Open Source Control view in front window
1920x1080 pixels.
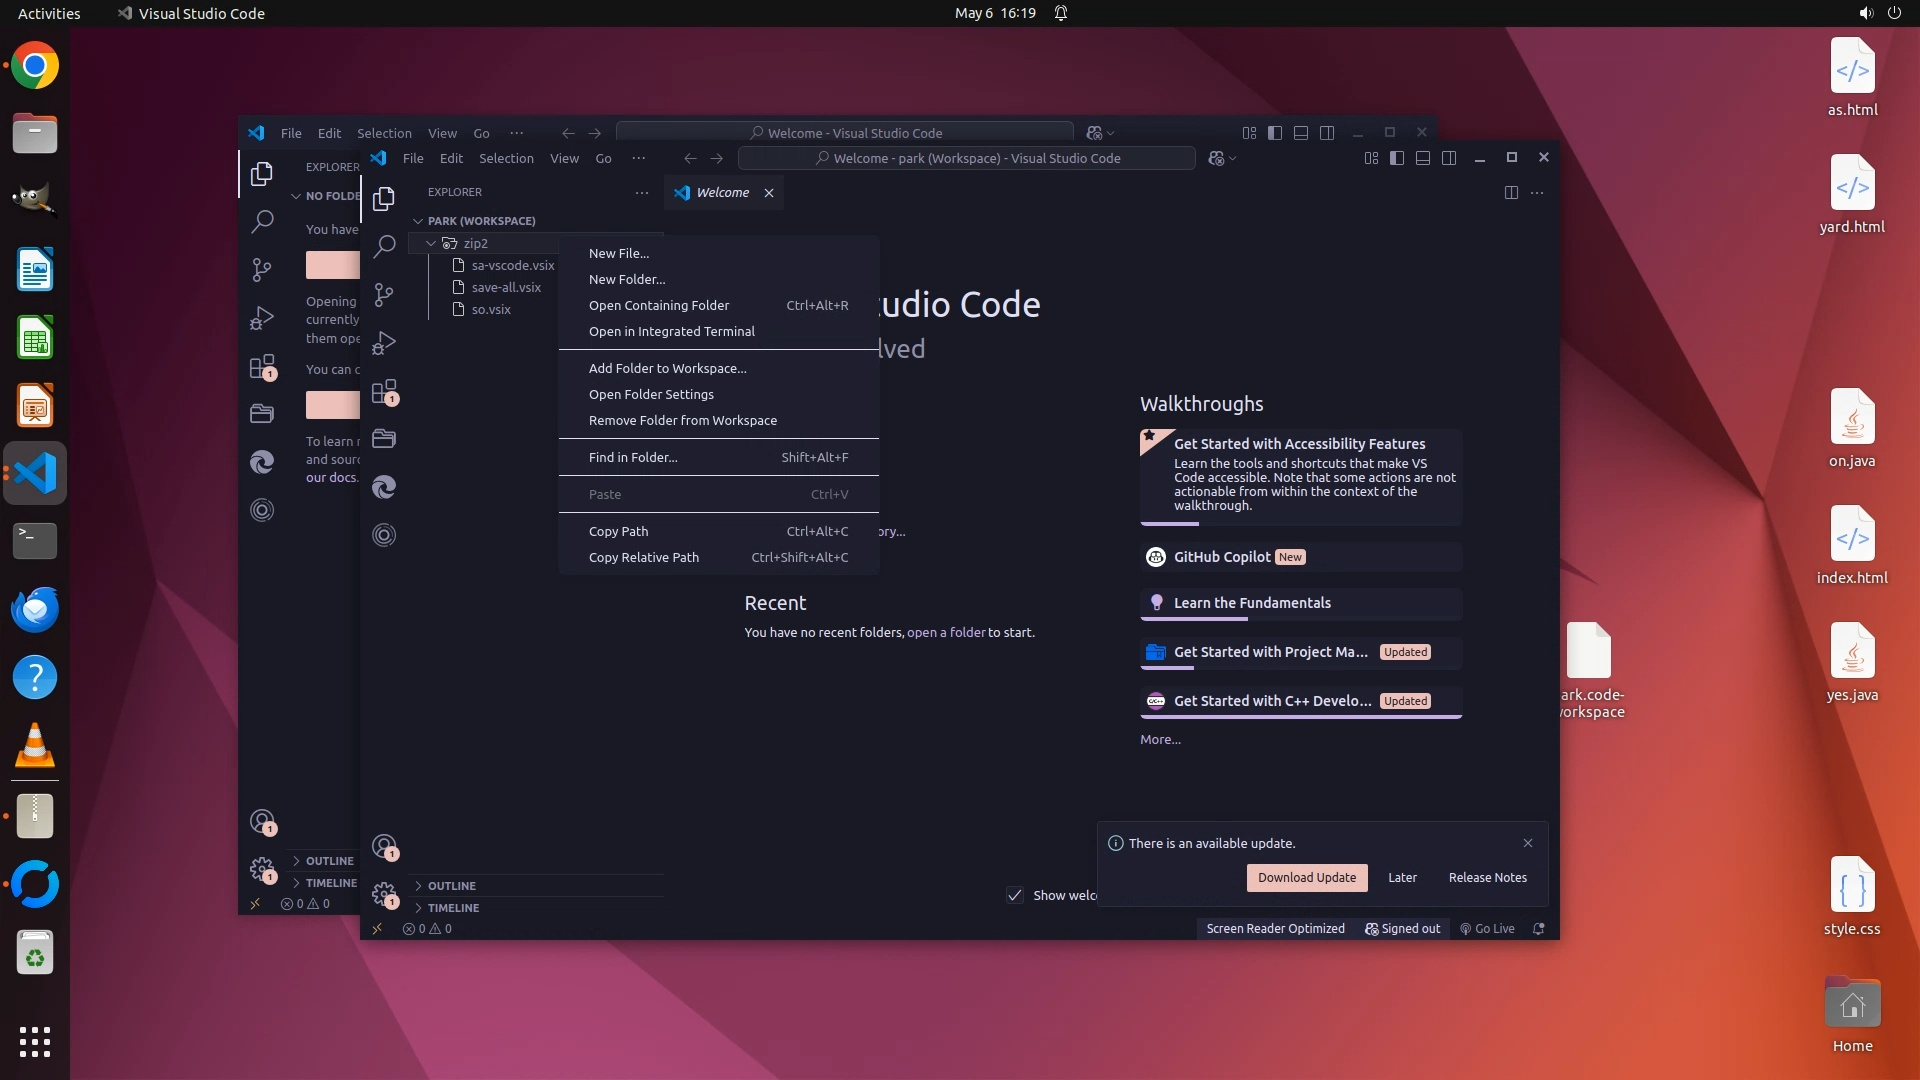coord(384,295)
